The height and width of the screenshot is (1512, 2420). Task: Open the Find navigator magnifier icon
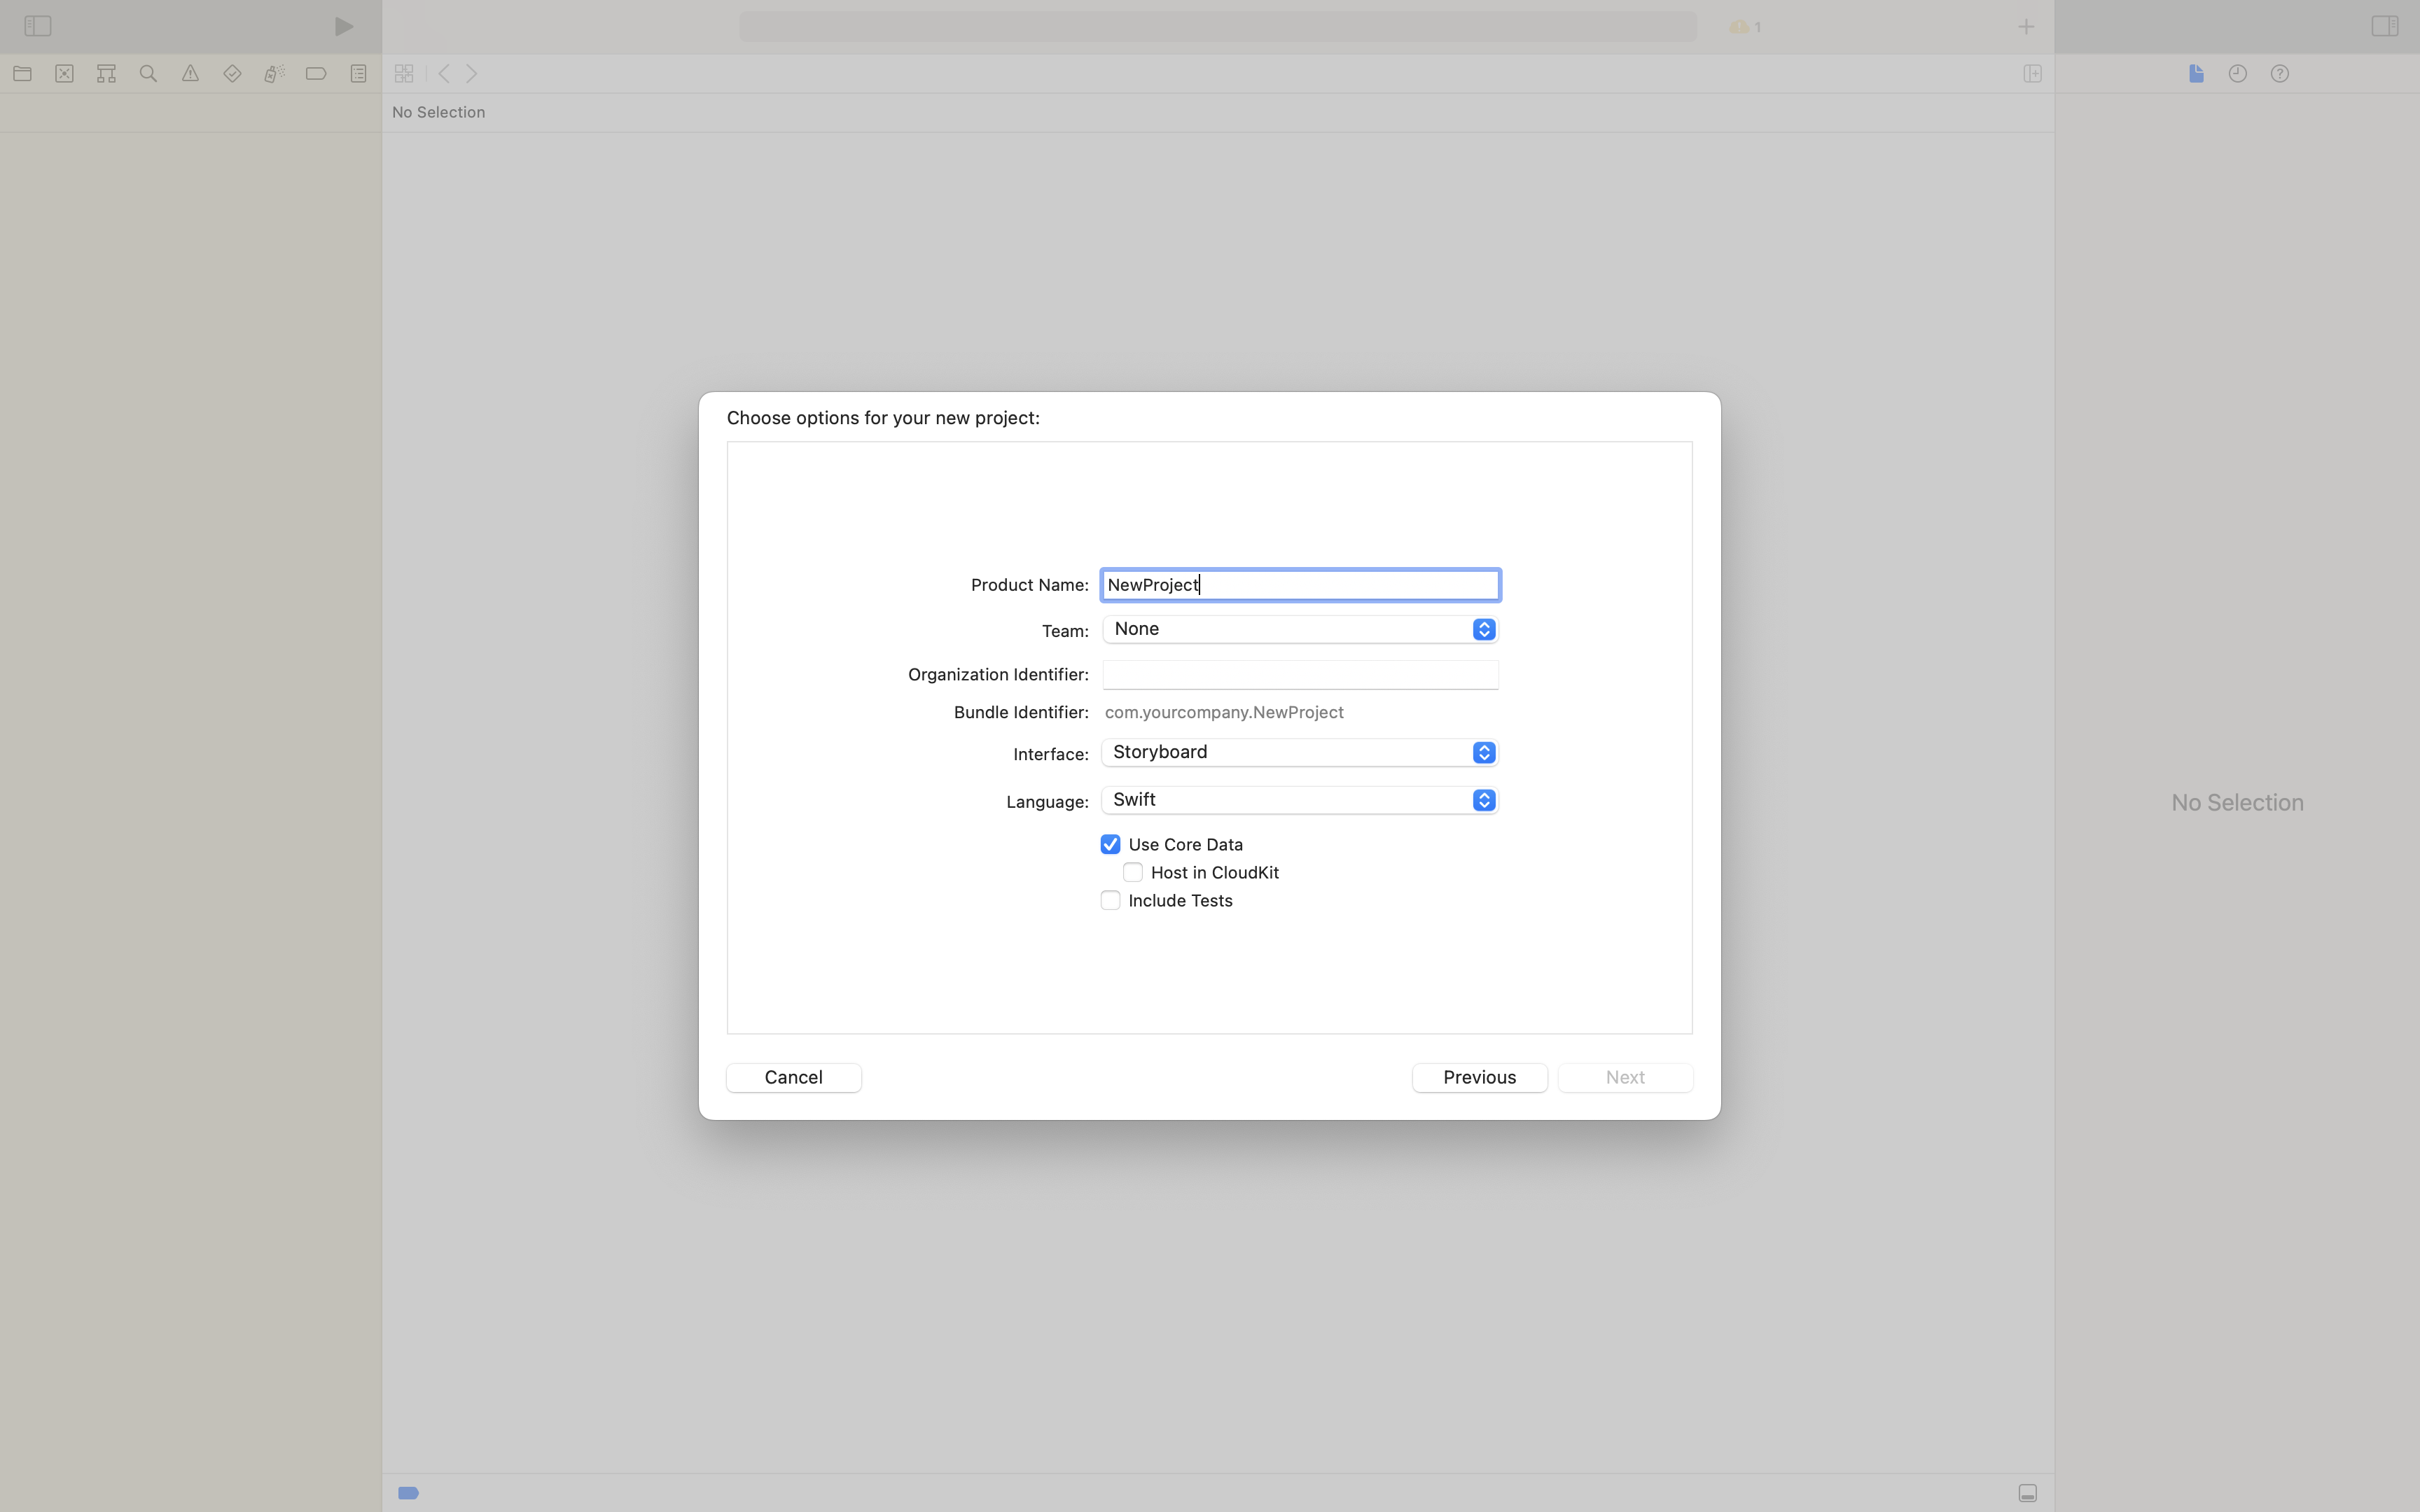point(148,74)
